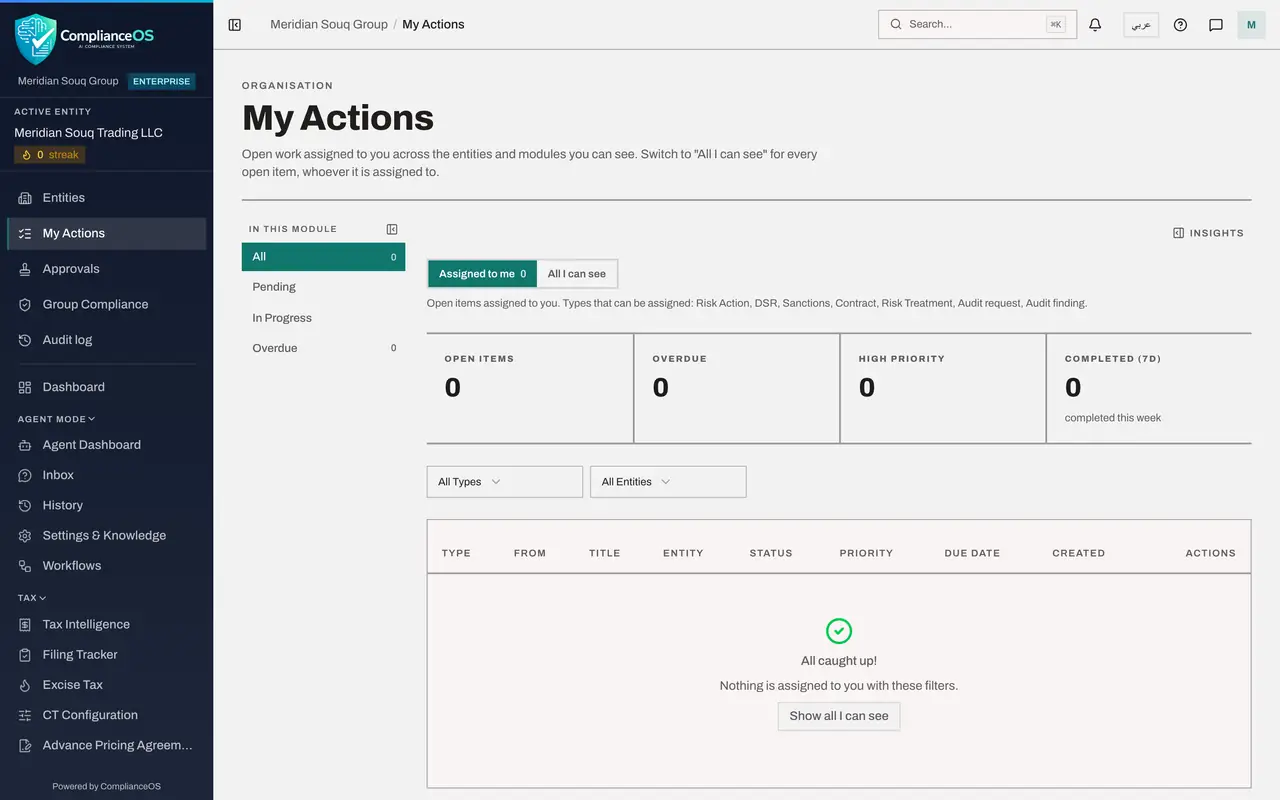Filter module list by In Progress
The height and width of the screenshot is (800, 1280).
point(323,318)
